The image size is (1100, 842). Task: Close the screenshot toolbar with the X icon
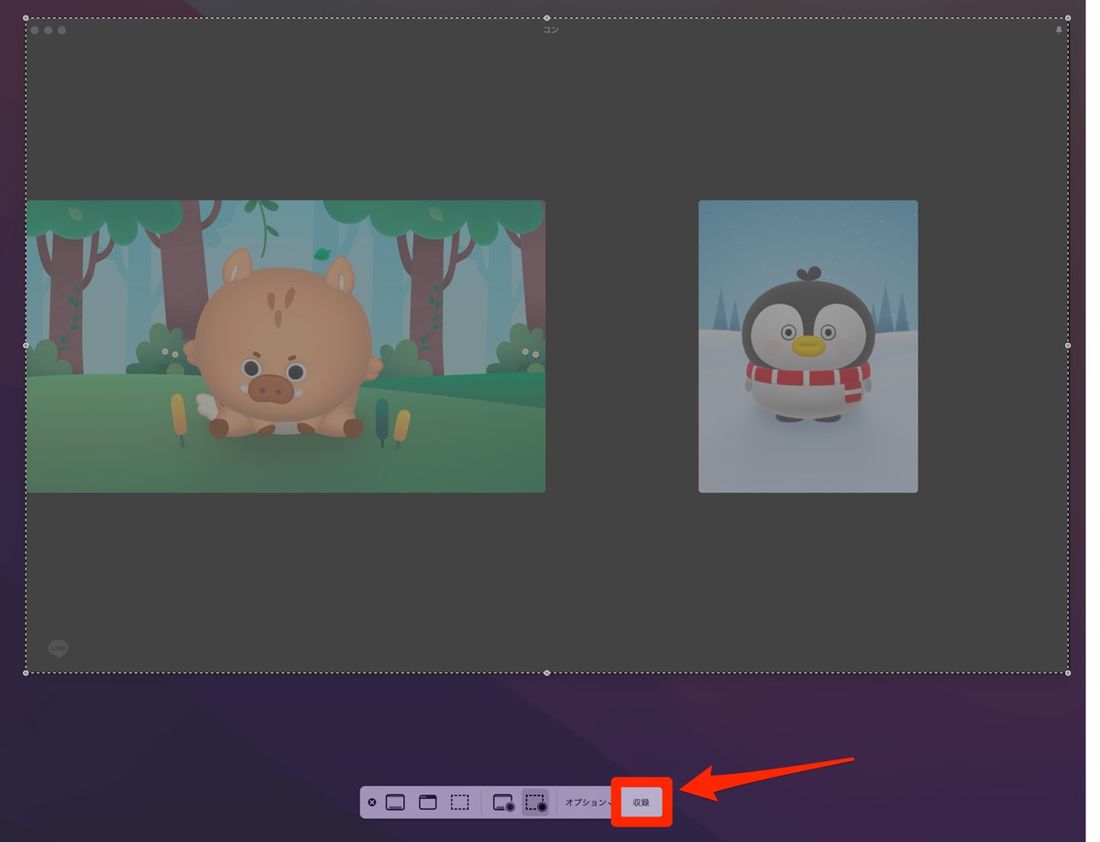point(372,802)
